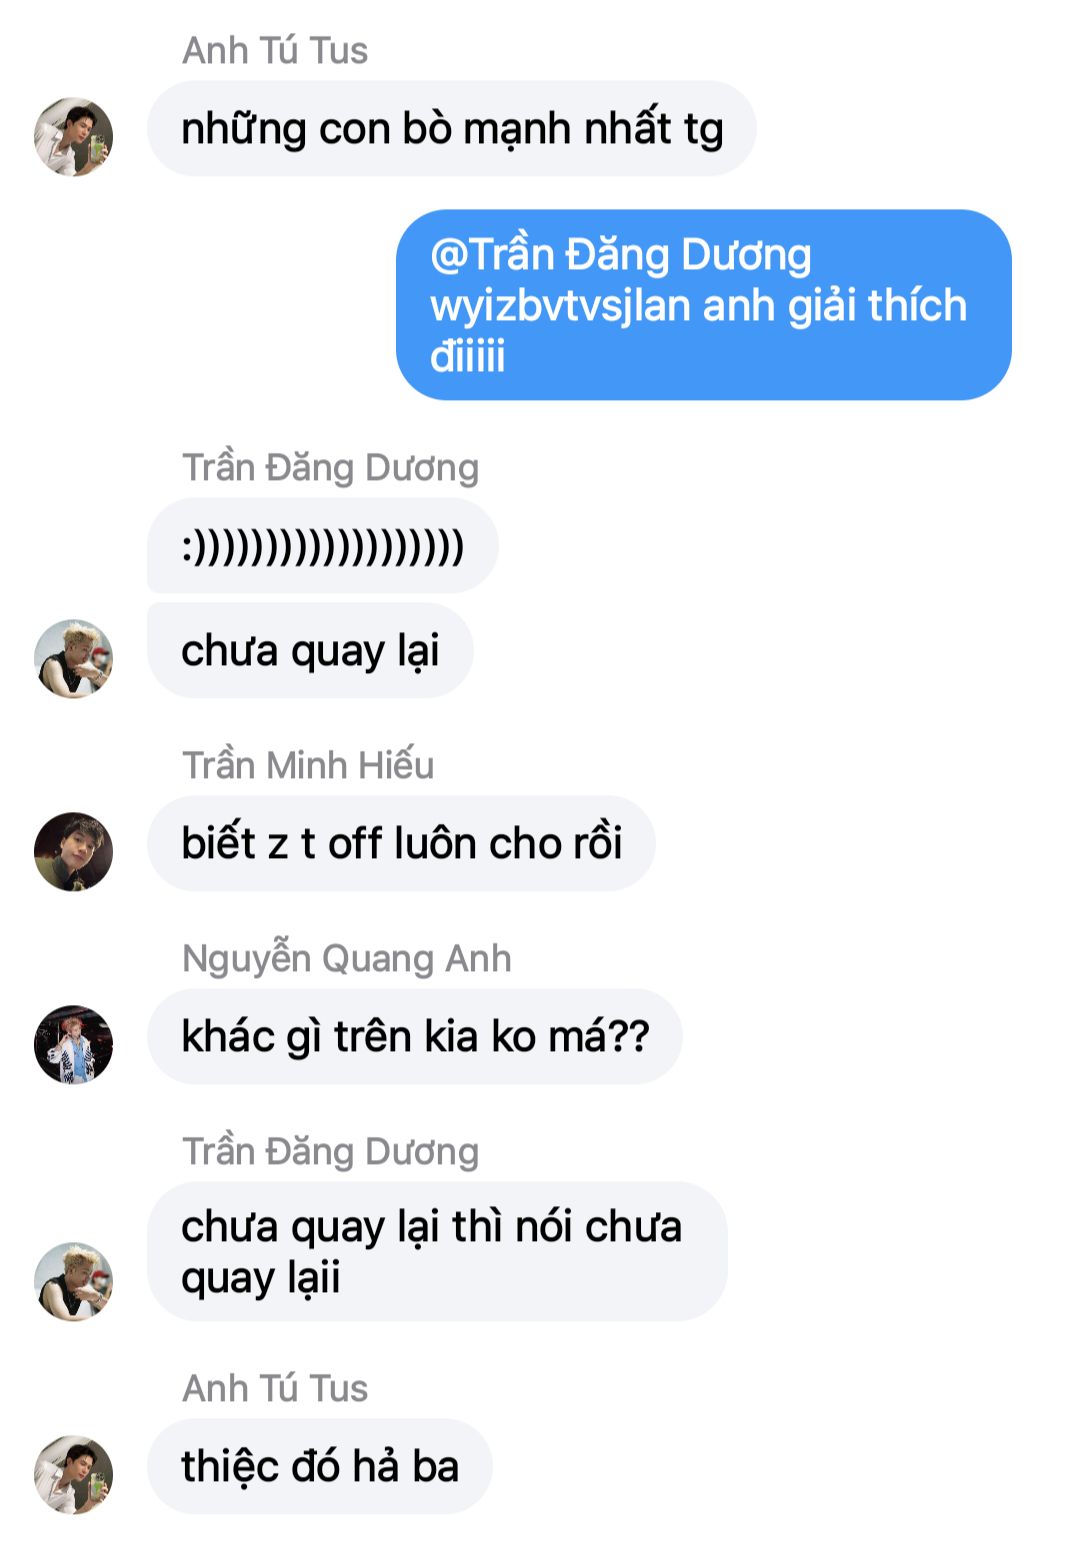
Task: Select message 'những con bò mạnh nhất tg'
Action: tap(451, 128)
